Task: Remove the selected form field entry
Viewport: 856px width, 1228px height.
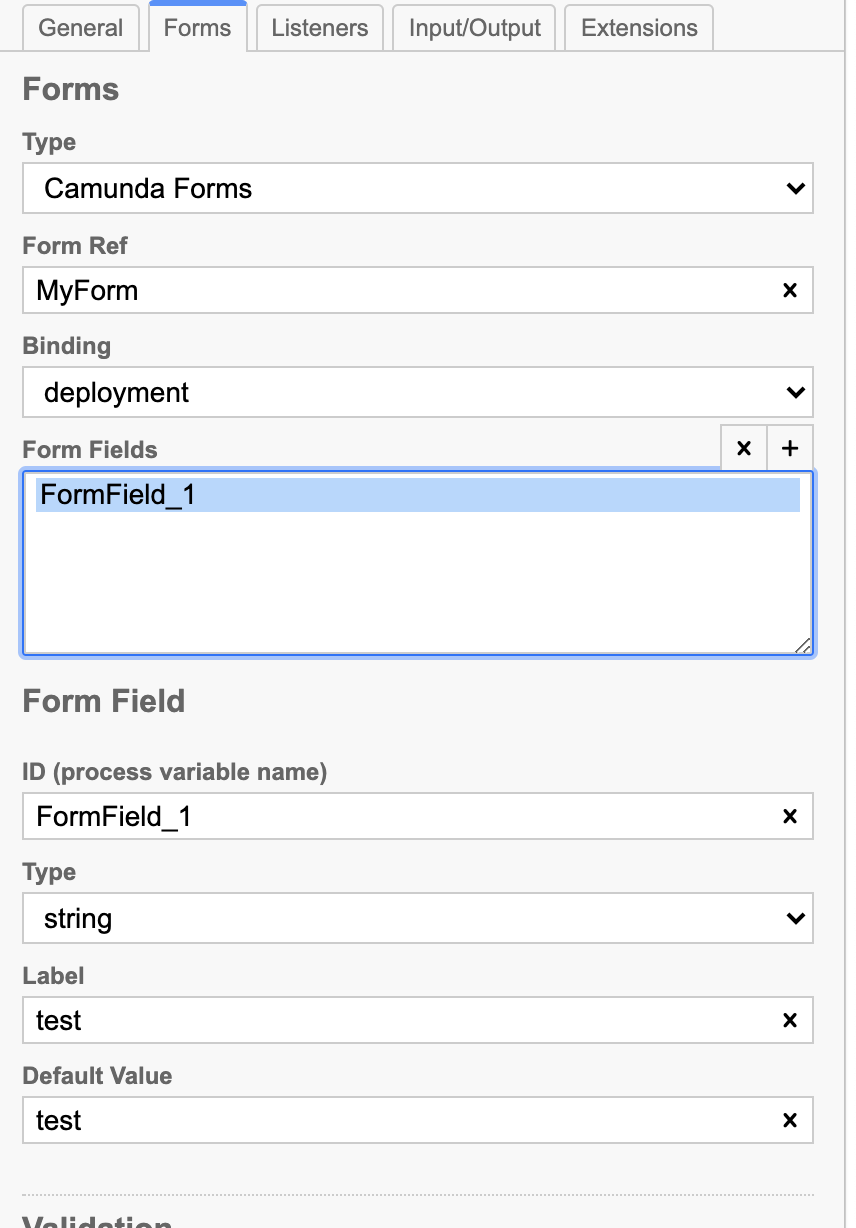Action: point(744,448)
